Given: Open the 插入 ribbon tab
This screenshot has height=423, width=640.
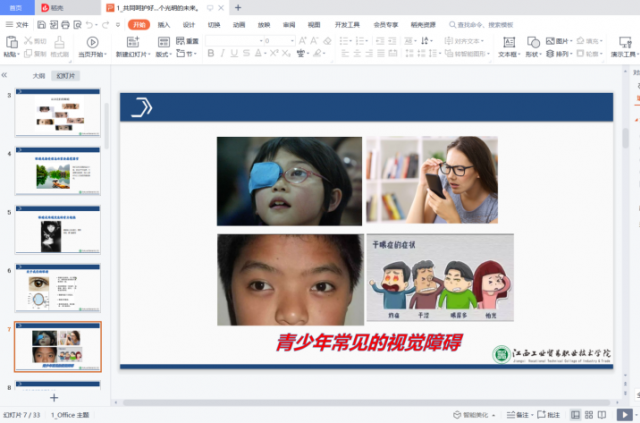Looking at the screenshot, I should tap(164, 24).
